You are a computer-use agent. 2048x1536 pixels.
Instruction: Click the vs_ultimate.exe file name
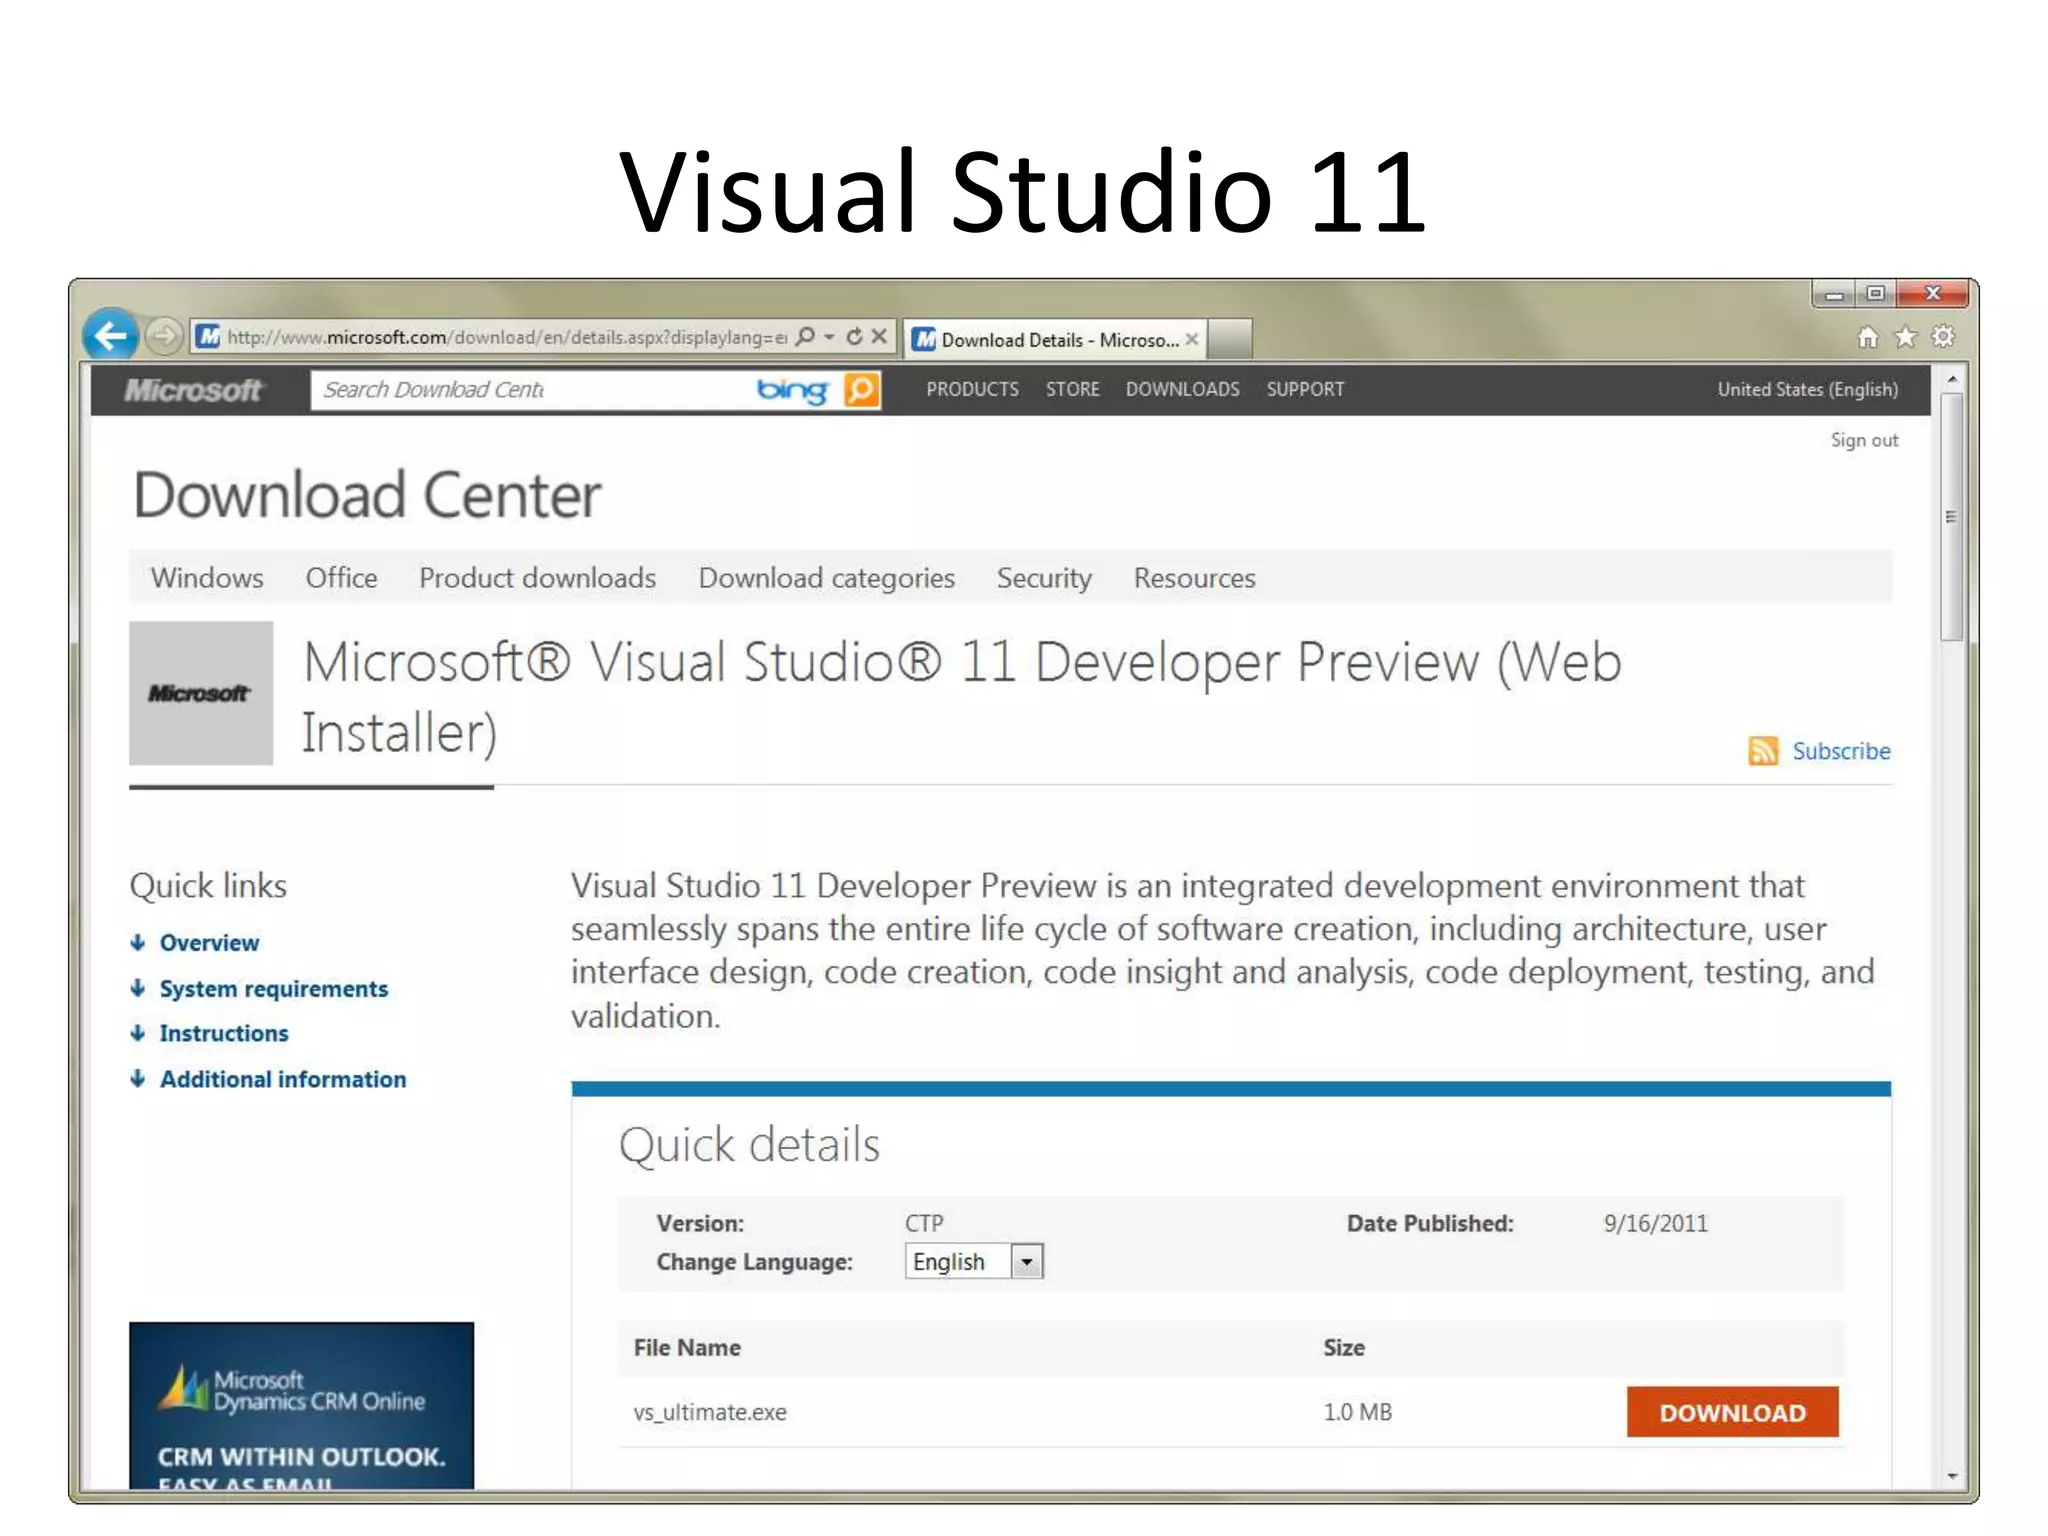[x=710, y=1412]
